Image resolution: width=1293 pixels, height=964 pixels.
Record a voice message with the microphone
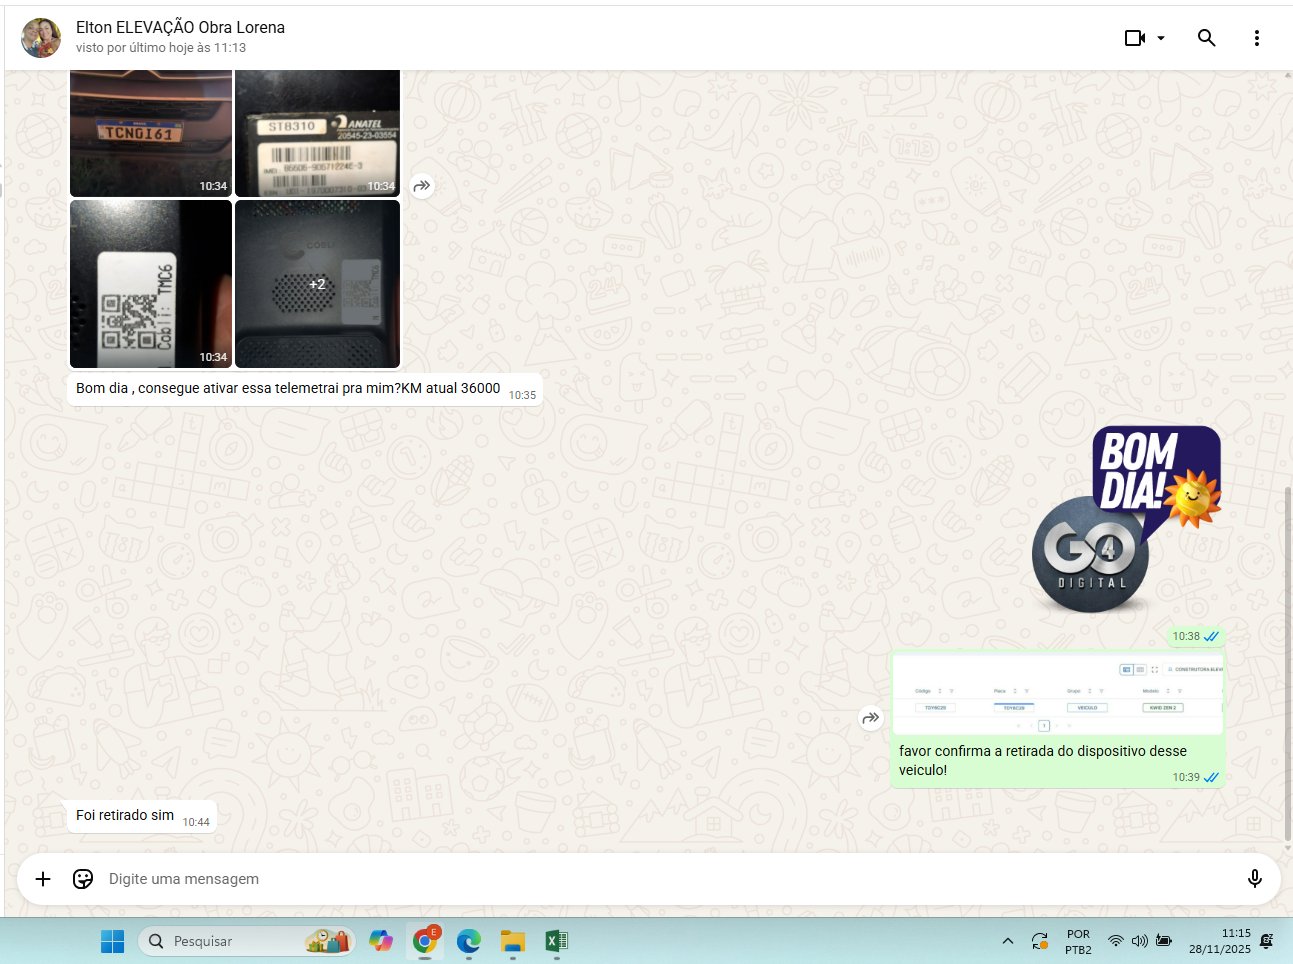[x=1254, y=879]
